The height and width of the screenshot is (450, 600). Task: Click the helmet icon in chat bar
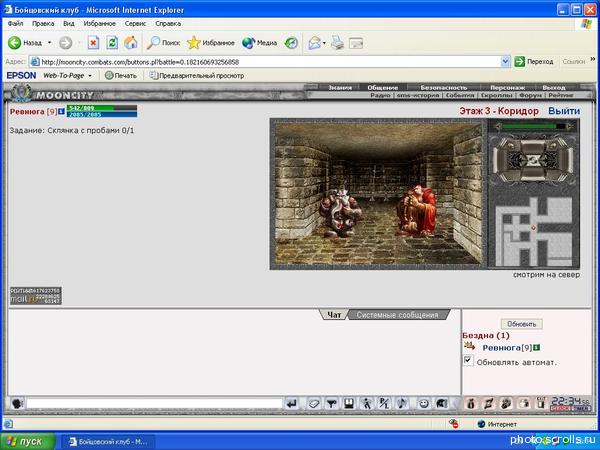pos(442,404)
